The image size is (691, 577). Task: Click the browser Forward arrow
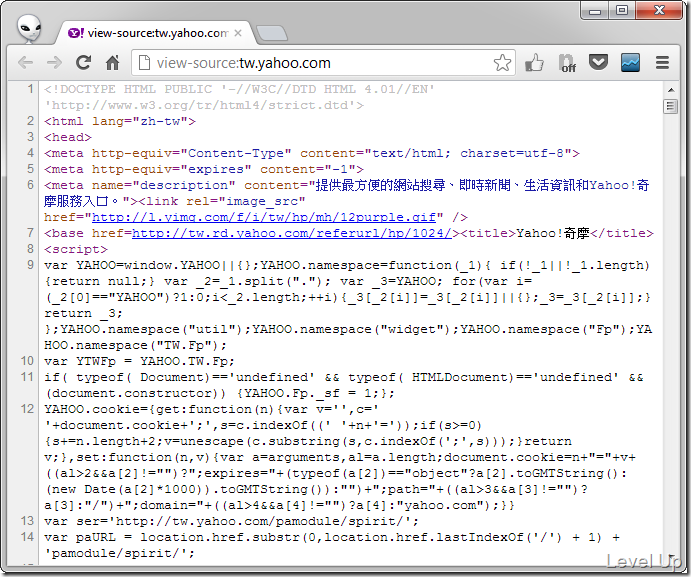(54, 63)
